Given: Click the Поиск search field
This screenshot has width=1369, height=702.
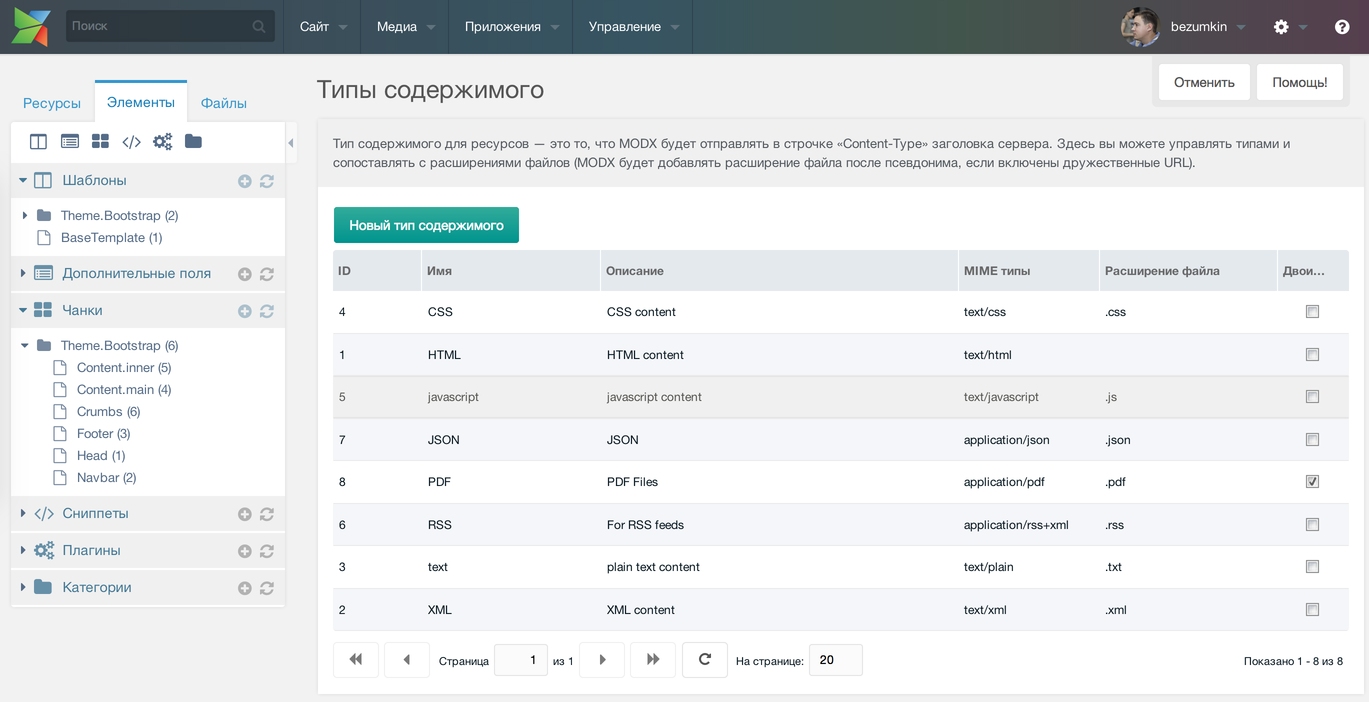Looking at the screenshot, I should point(160,26).
